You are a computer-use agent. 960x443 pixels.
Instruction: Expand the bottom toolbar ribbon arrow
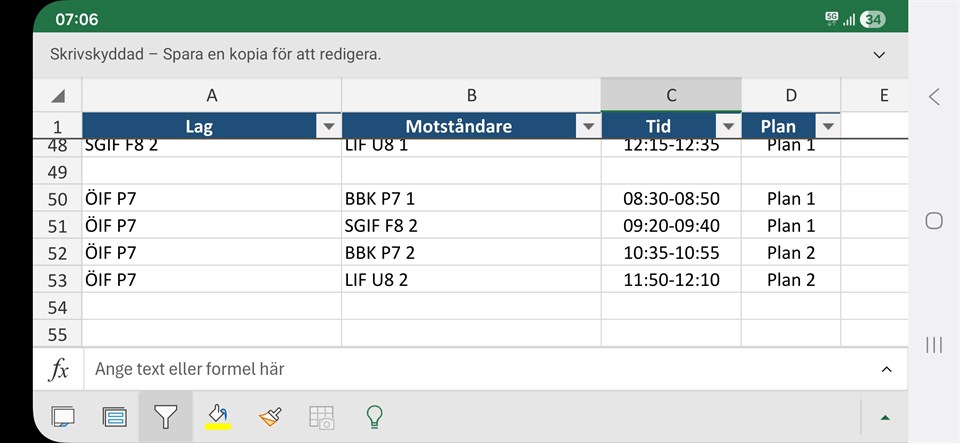click(884, 417)
